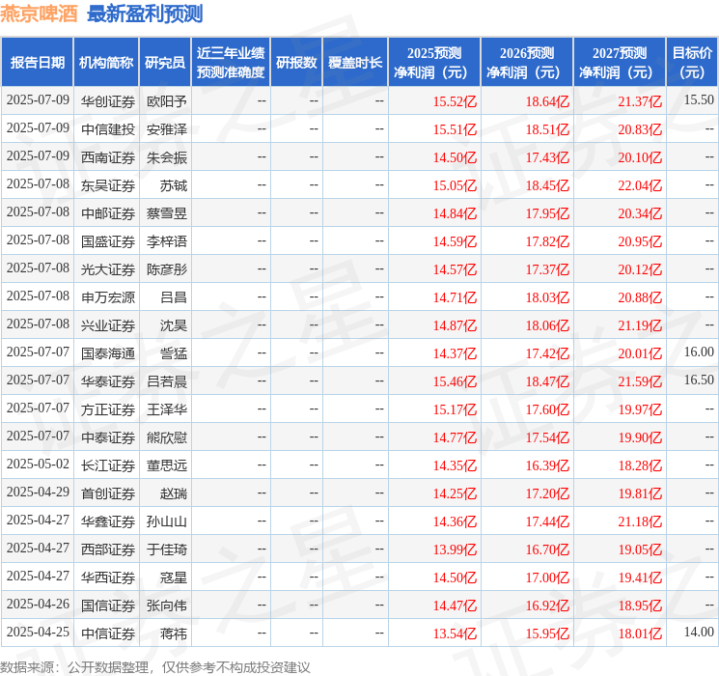Screen dimensions: 719x676
Task: Click the date 2025-04-29
Action: click(38, 492)
